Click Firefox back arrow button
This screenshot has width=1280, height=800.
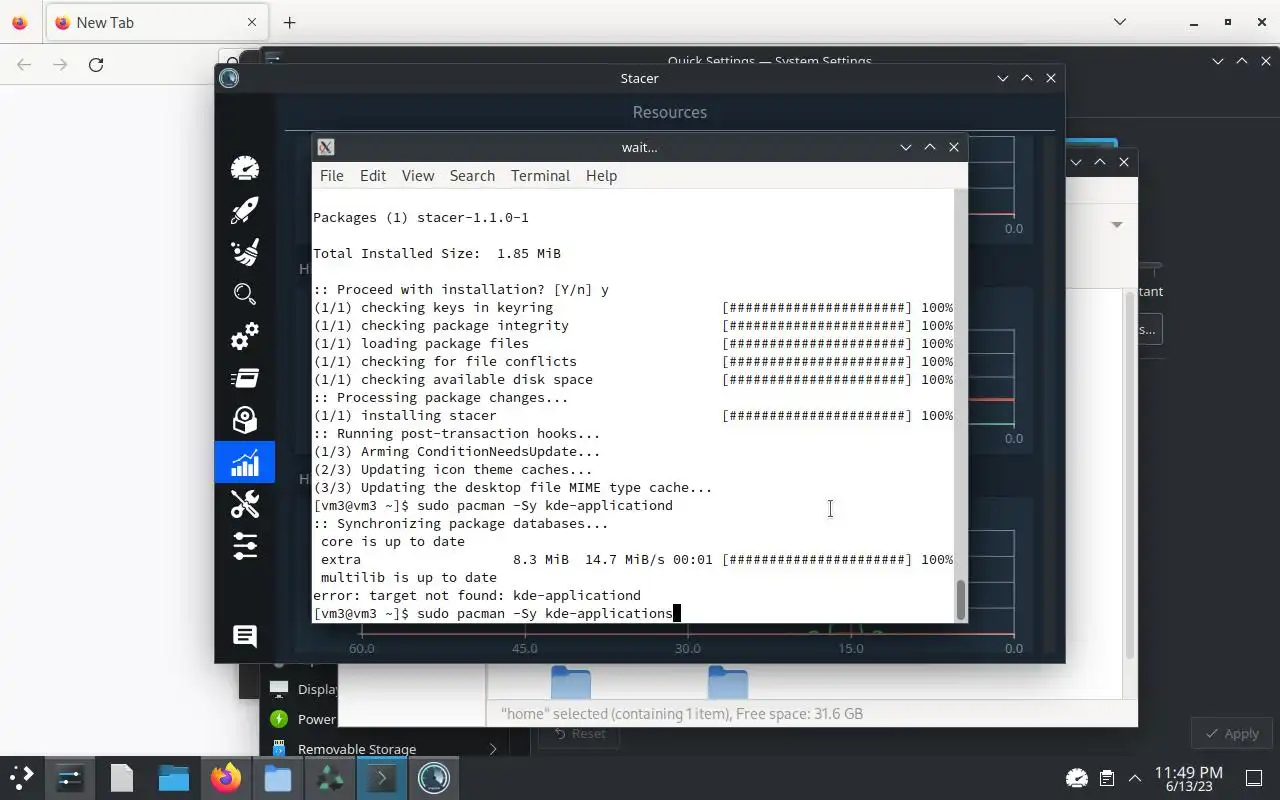pos(24,64)
